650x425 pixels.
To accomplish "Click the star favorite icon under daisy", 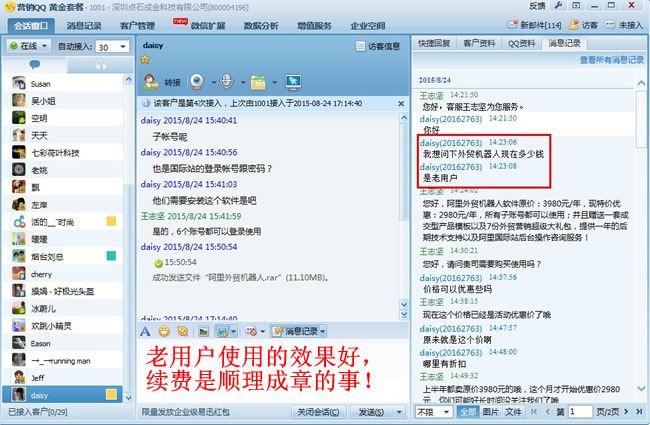I will [x=145, y=59].
